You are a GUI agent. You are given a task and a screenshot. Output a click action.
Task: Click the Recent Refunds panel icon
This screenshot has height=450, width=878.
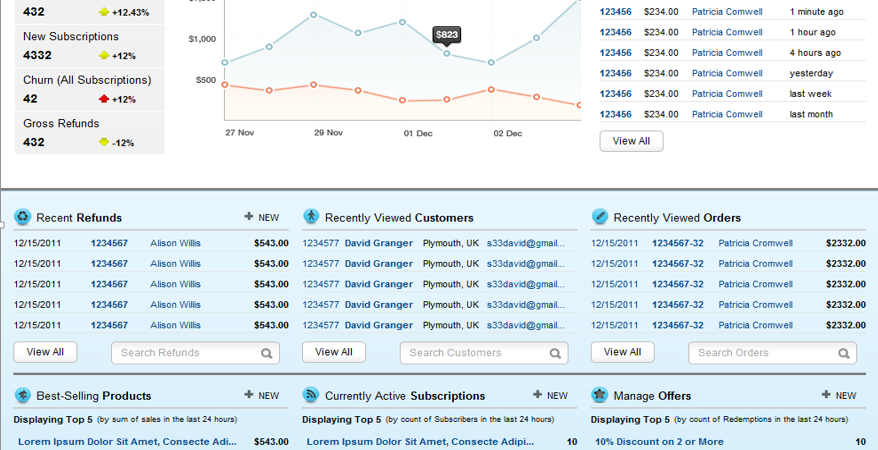pyautogui.click(x=23, y=217)
